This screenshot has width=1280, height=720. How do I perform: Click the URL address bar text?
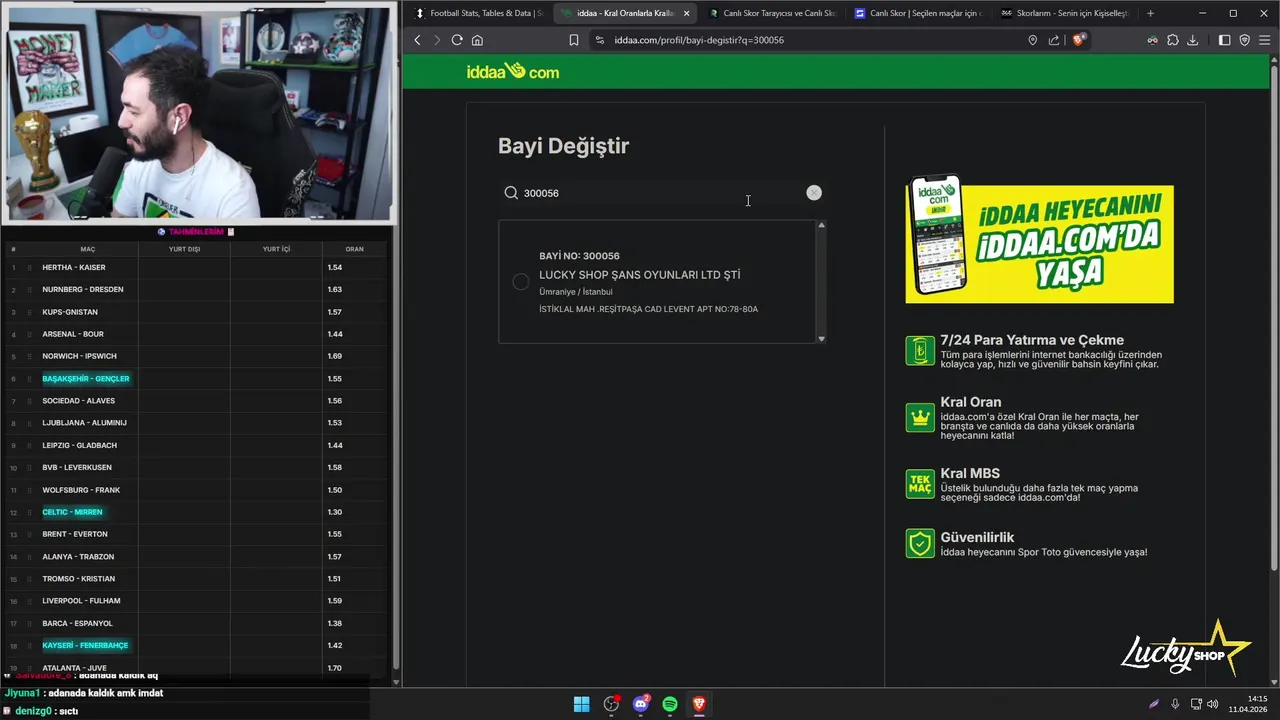pyautogui.click(x=699, y=40)
